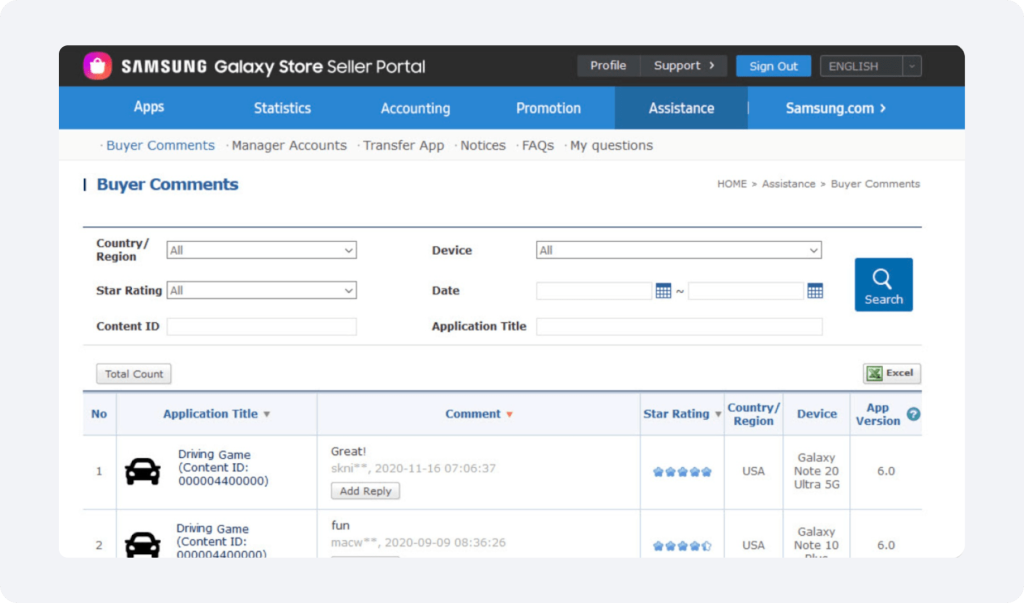
Task: Click the Content ID input field
Action: (x=261, y=326)
